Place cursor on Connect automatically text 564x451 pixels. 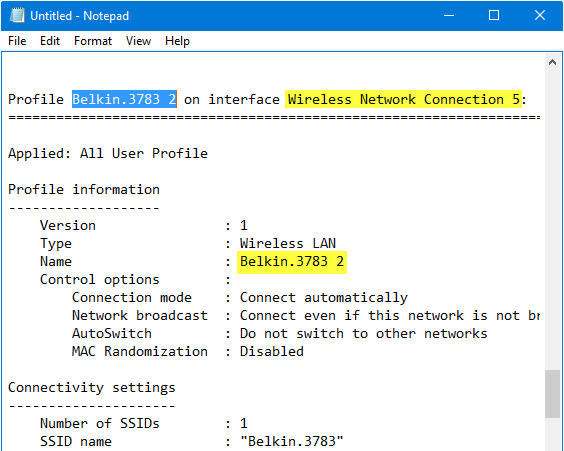[x=324, y=297]
